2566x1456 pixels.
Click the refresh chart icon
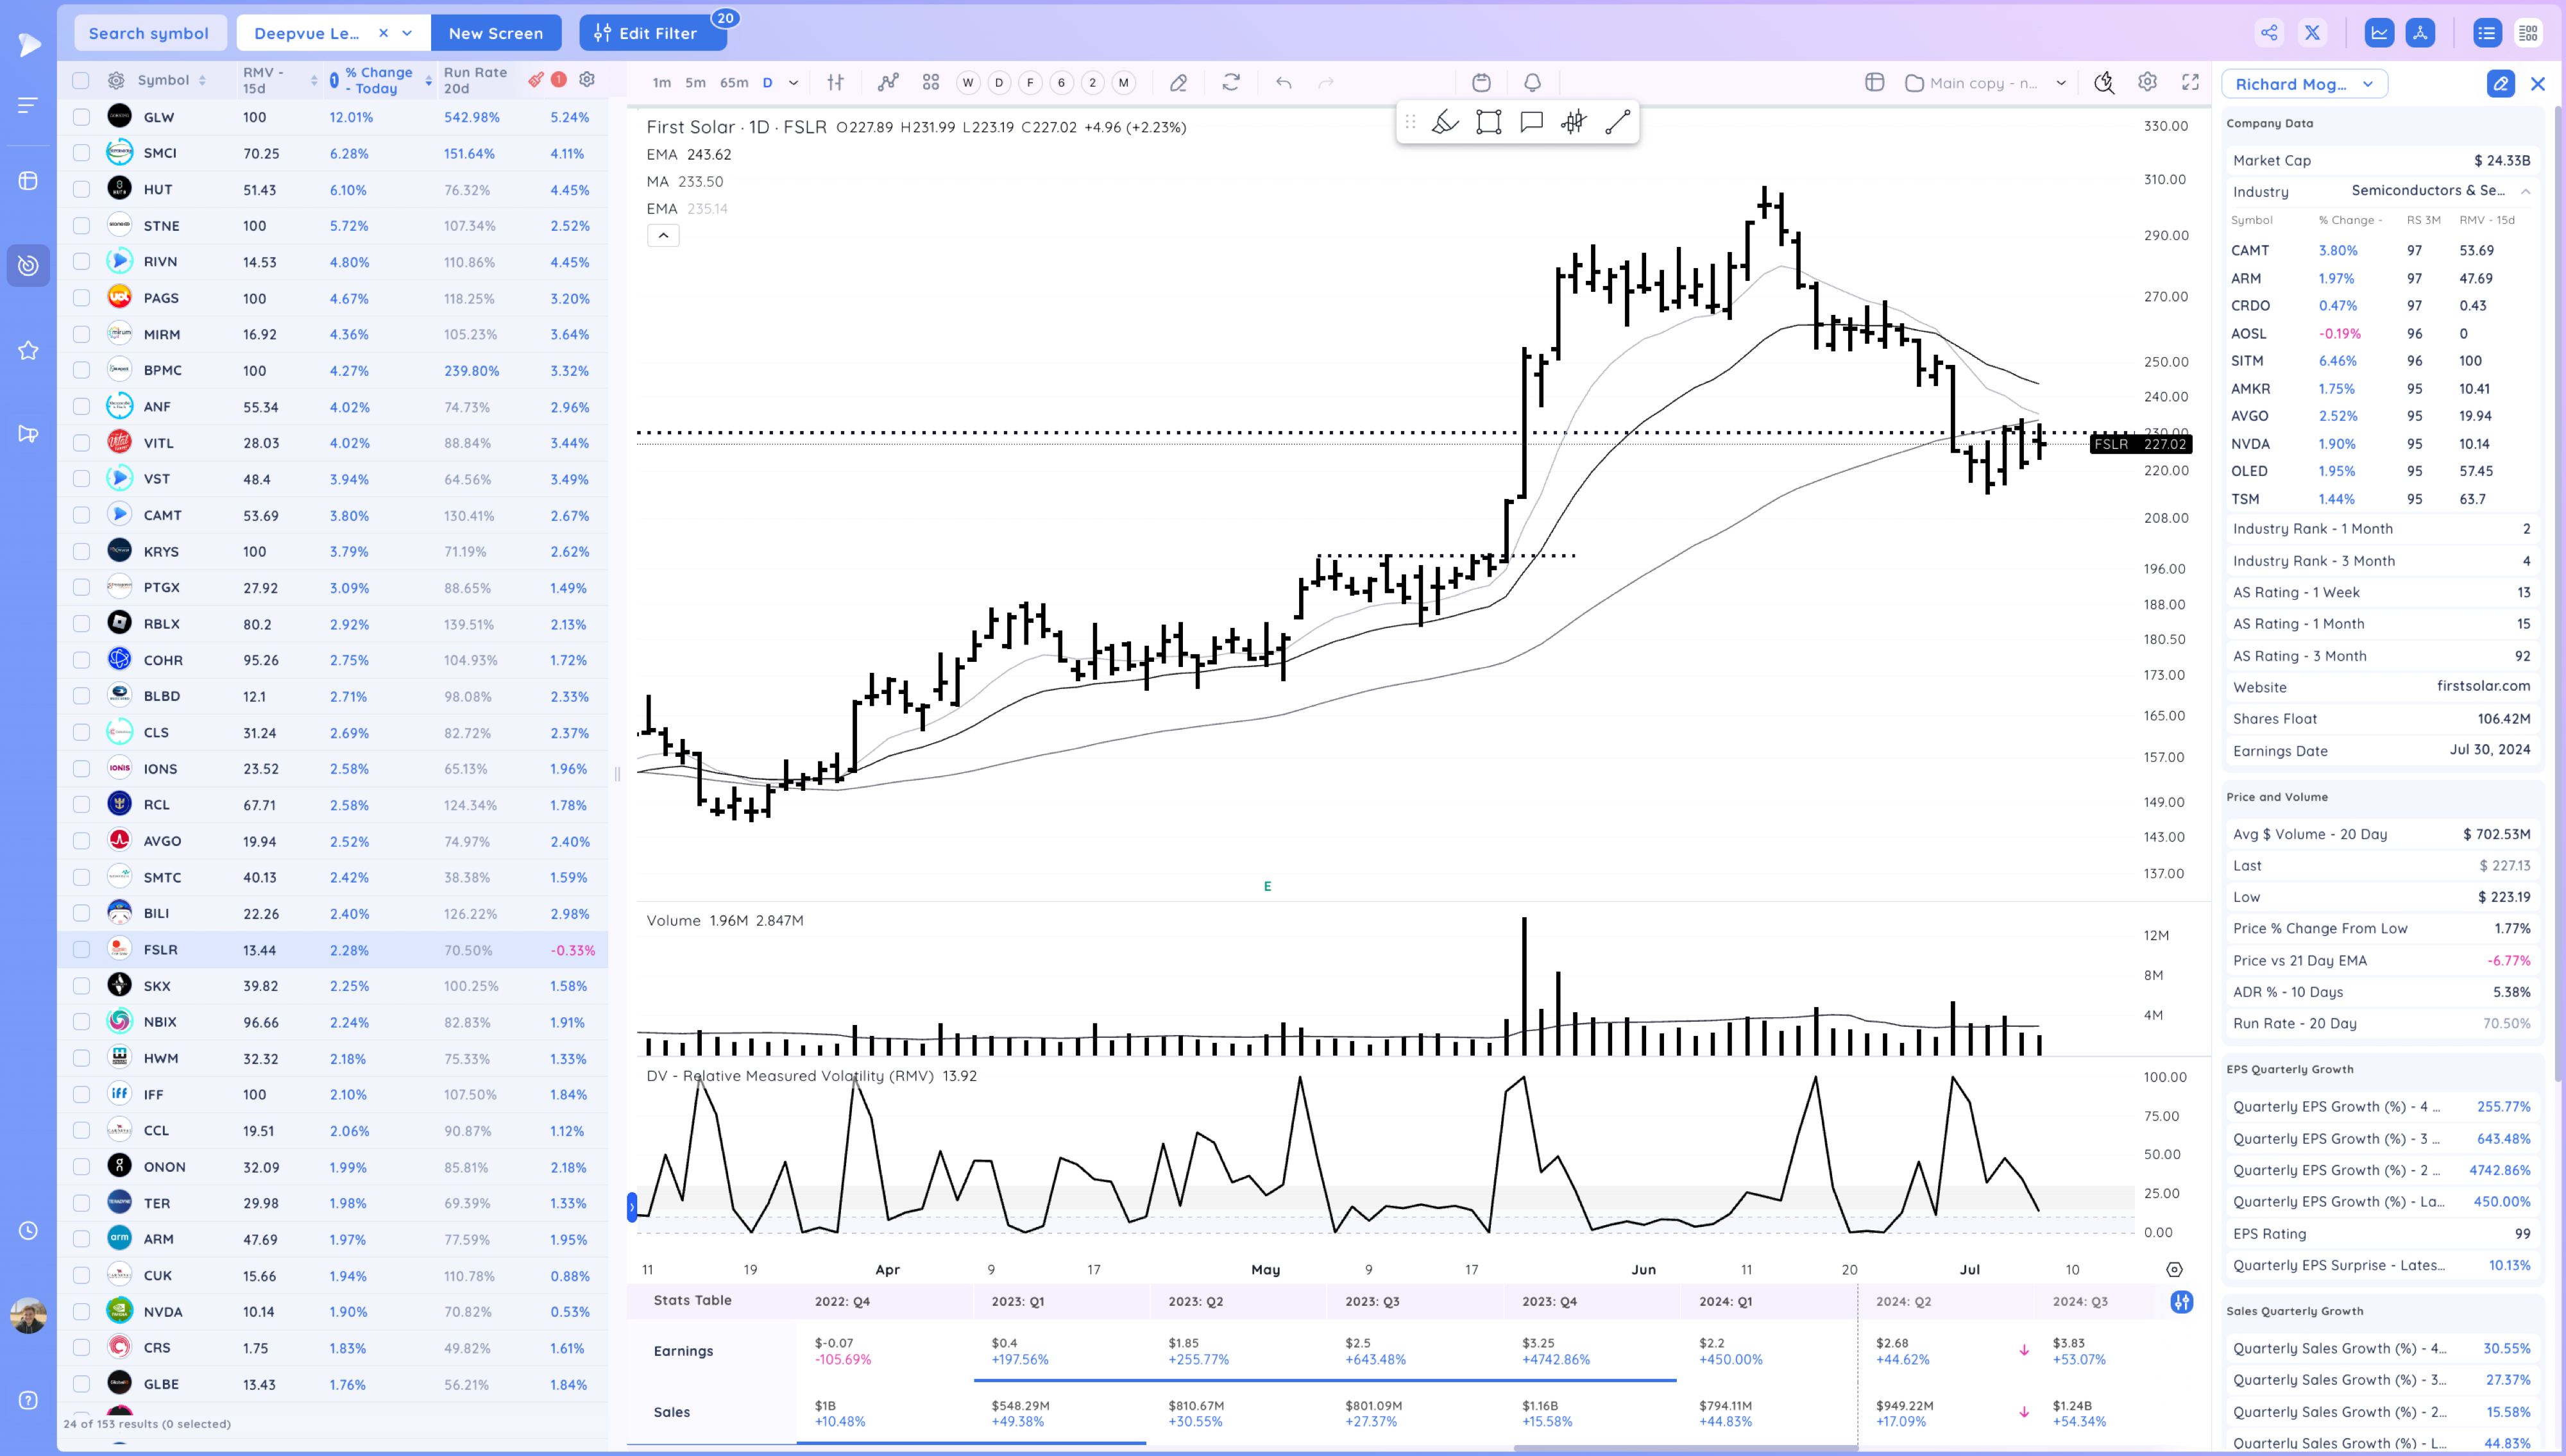pos(1231,83)
